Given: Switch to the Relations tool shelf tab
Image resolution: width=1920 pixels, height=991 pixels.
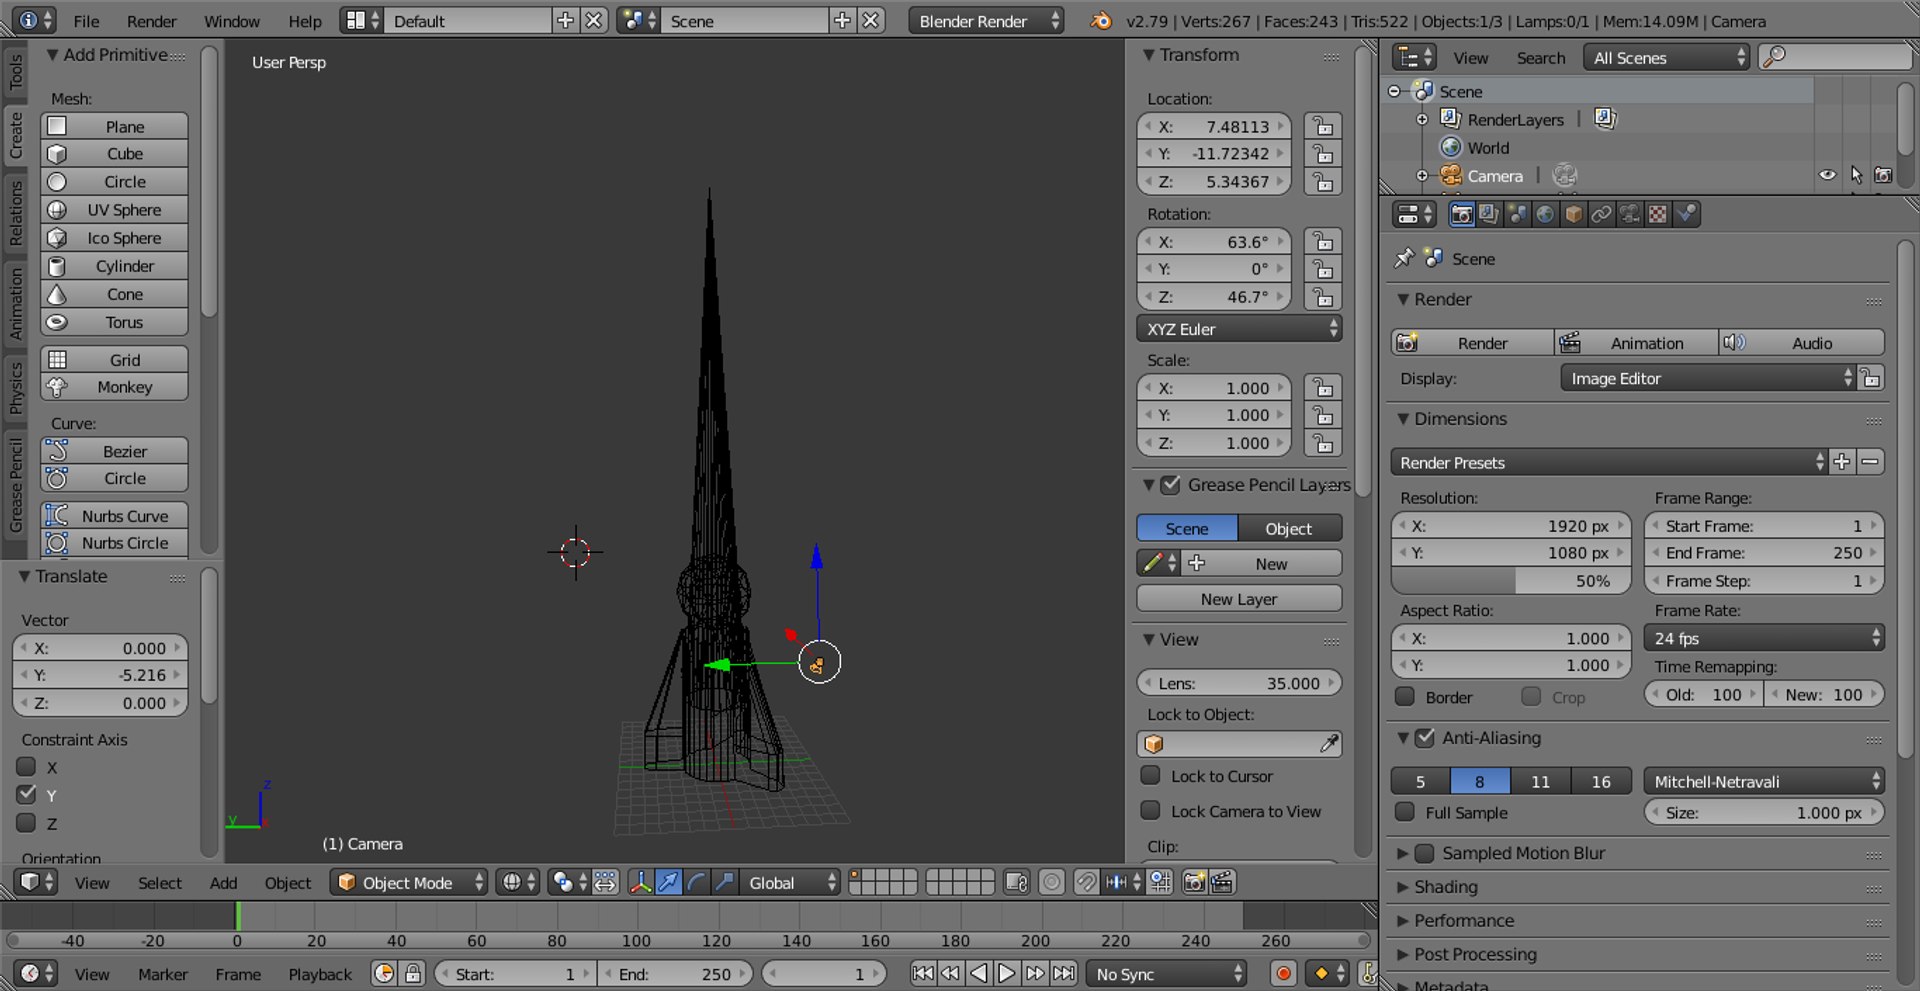Looking at the screenshot, I should [15, 212].
